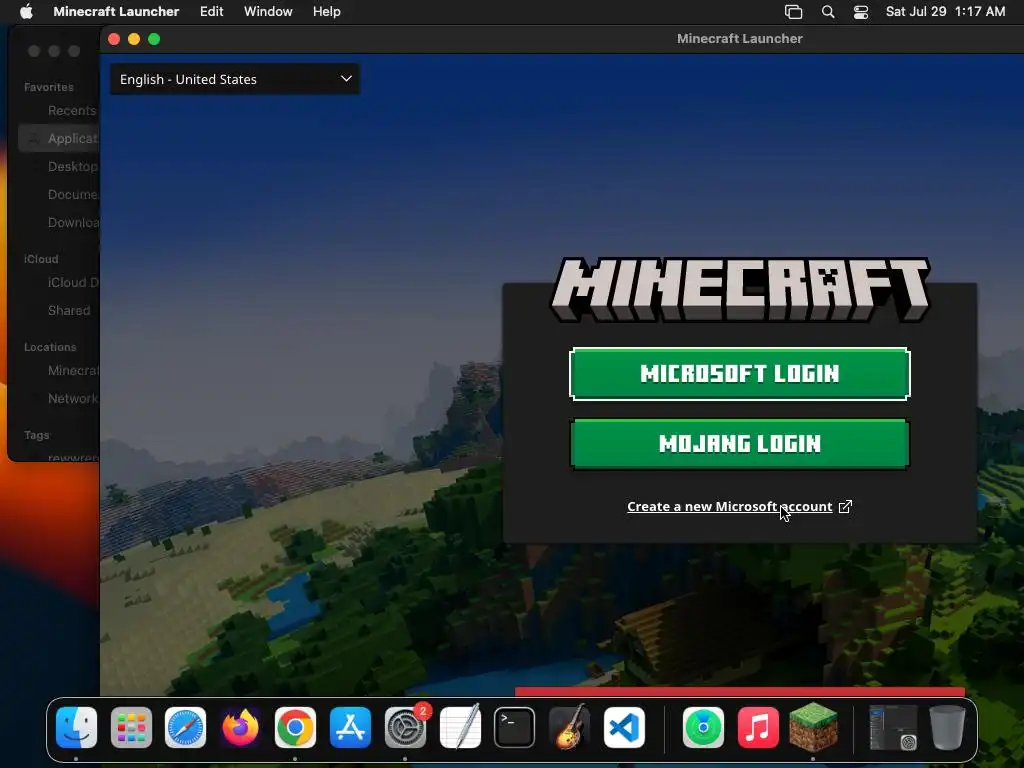Open the recent screenshot stack in dock
The image size is (1024, 768).
click(893, 728)
